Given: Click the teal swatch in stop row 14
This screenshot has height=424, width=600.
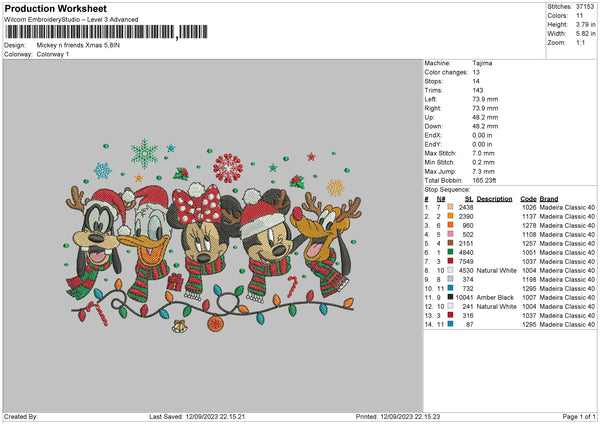Looking at the screenshot, I should click(450, 324).
